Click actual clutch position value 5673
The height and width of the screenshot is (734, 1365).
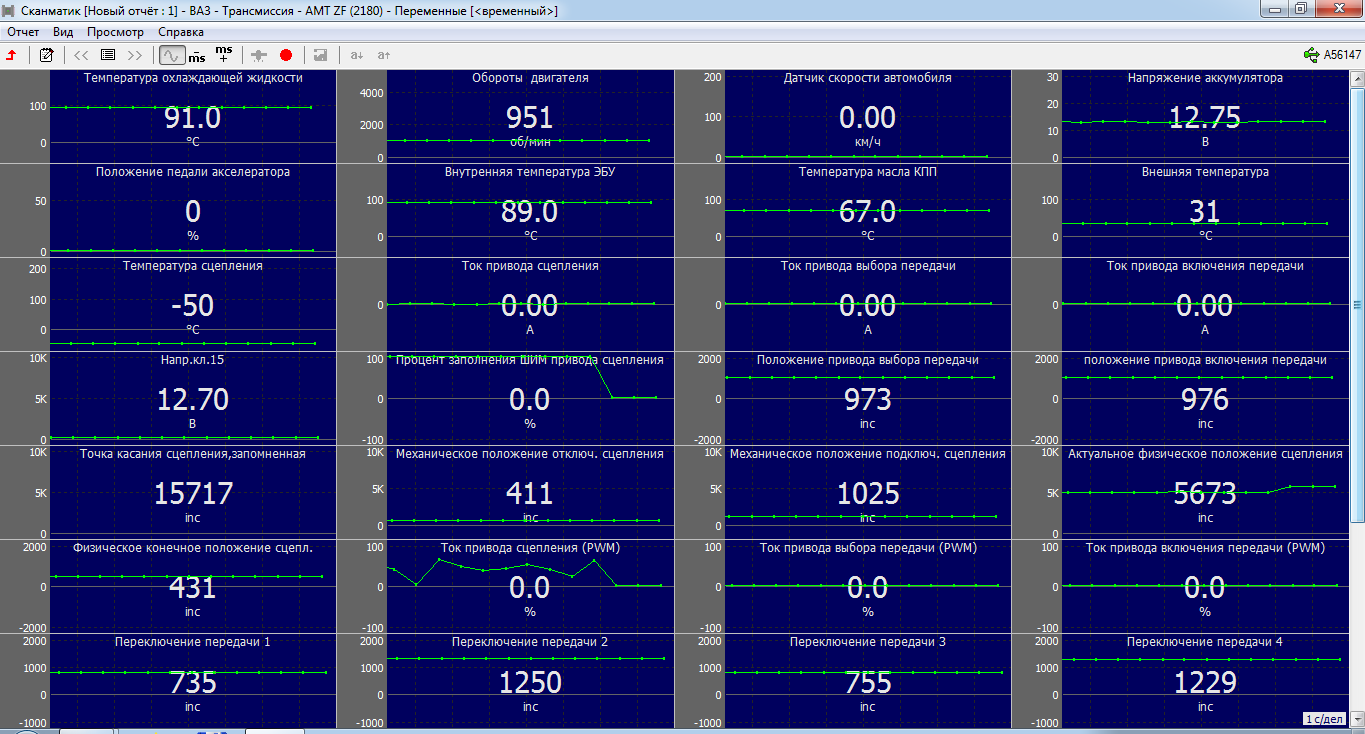(x=1205, y=494)
